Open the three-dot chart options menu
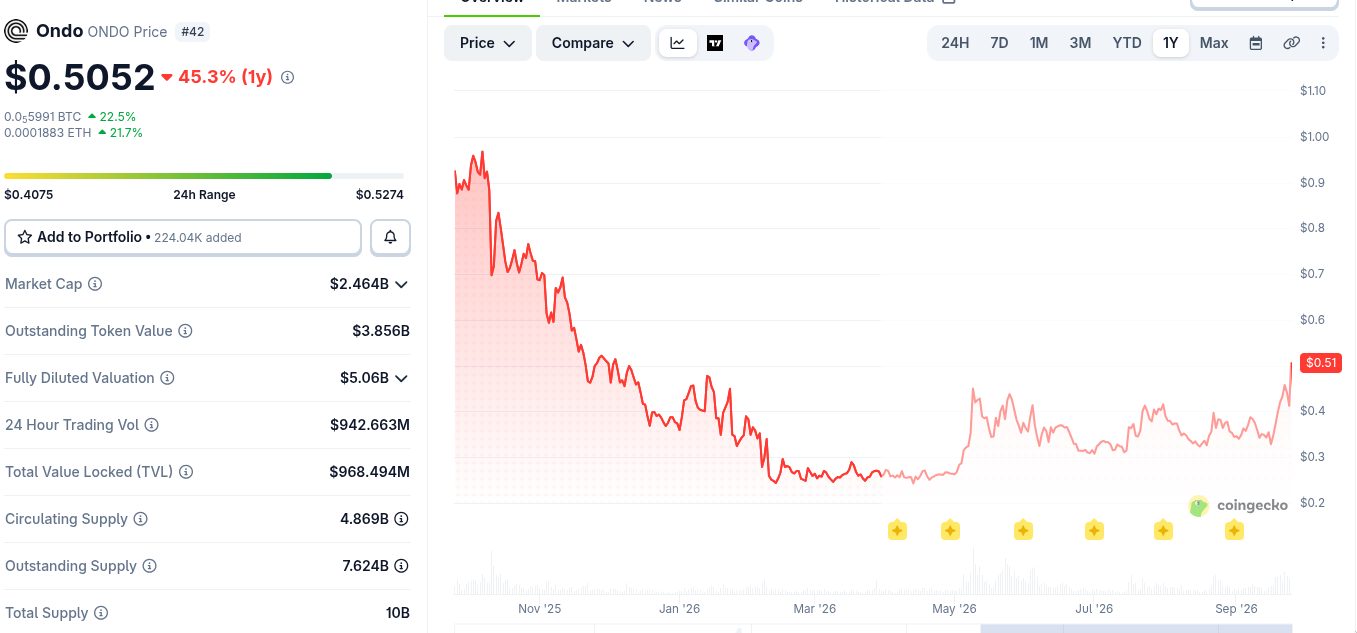 tap(1323, 43)
